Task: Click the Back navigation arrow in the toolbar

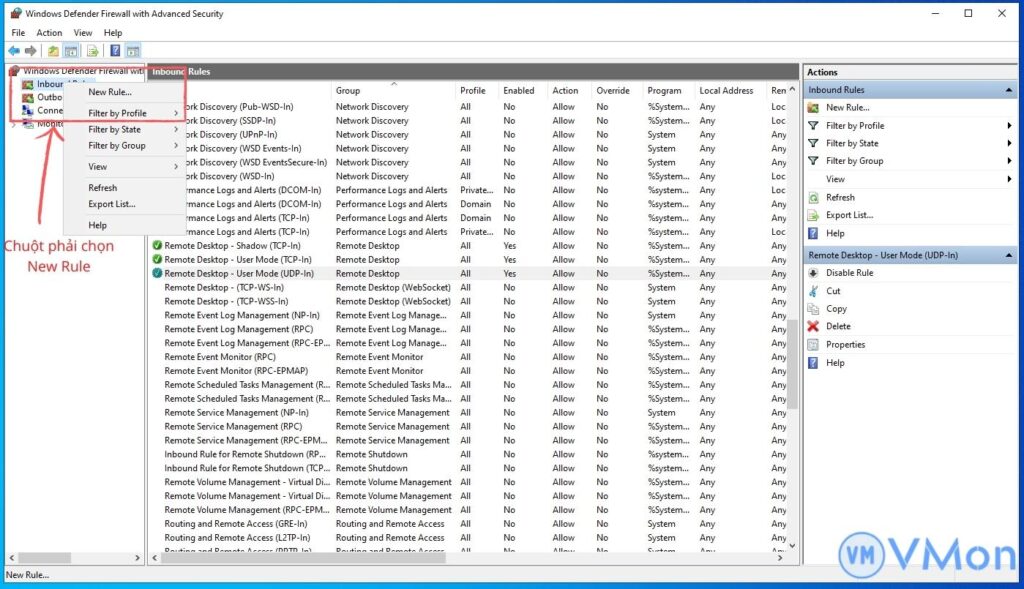Action: pos(14,50)
